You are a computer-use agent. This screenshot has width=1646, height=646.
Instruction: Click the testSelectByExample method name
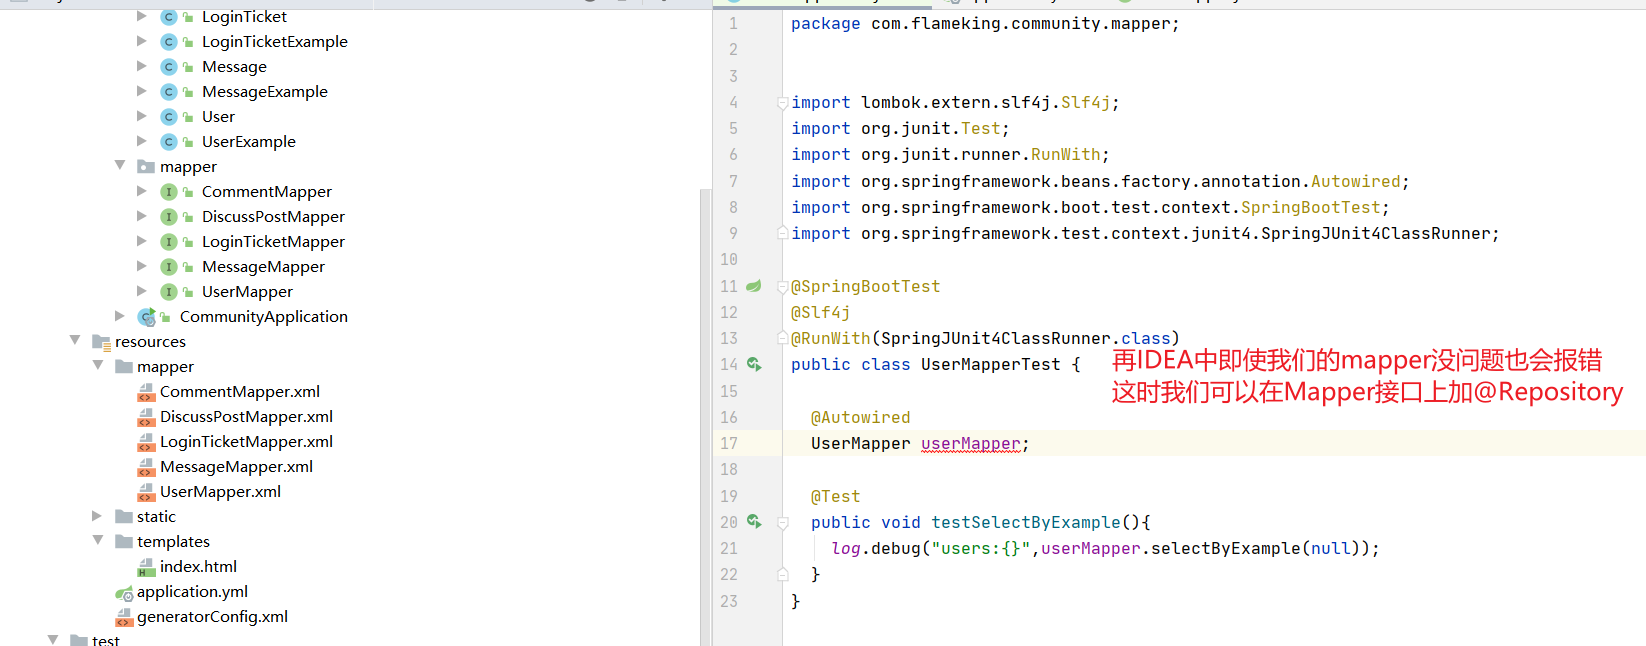(x=1026, y=523)
